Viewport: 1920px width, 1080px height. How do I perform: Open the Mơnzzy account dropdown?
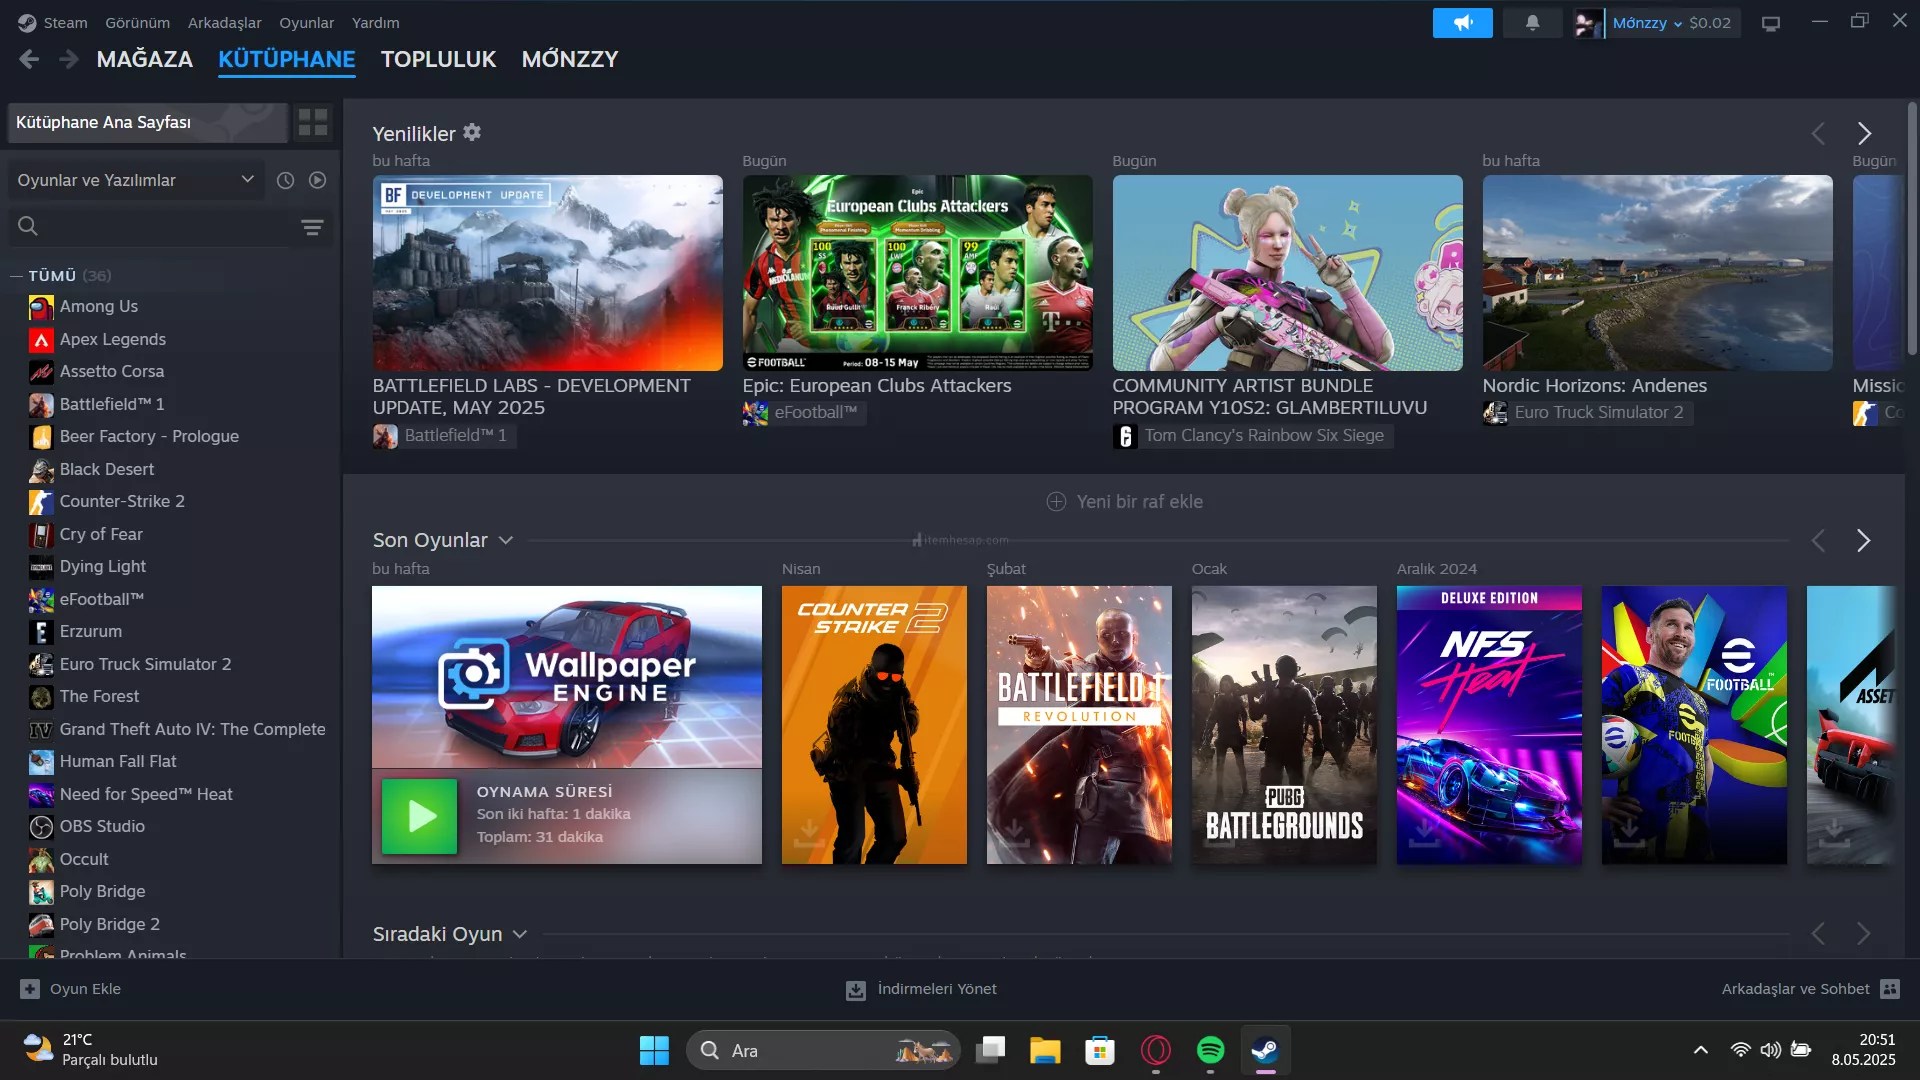(1646, 23)
